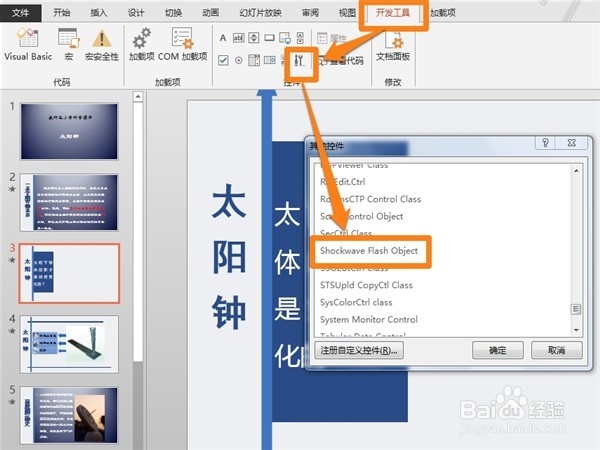Insert a Command Button control
The width and height of the screenshot is (600, 450).
269,38
